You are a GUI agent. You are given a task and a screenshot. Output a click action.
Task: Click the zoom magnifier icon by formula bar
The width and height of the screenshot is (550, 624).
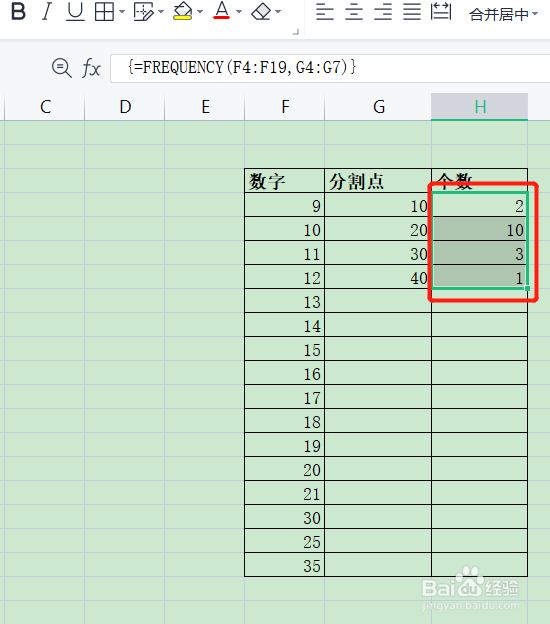(62, 68)
